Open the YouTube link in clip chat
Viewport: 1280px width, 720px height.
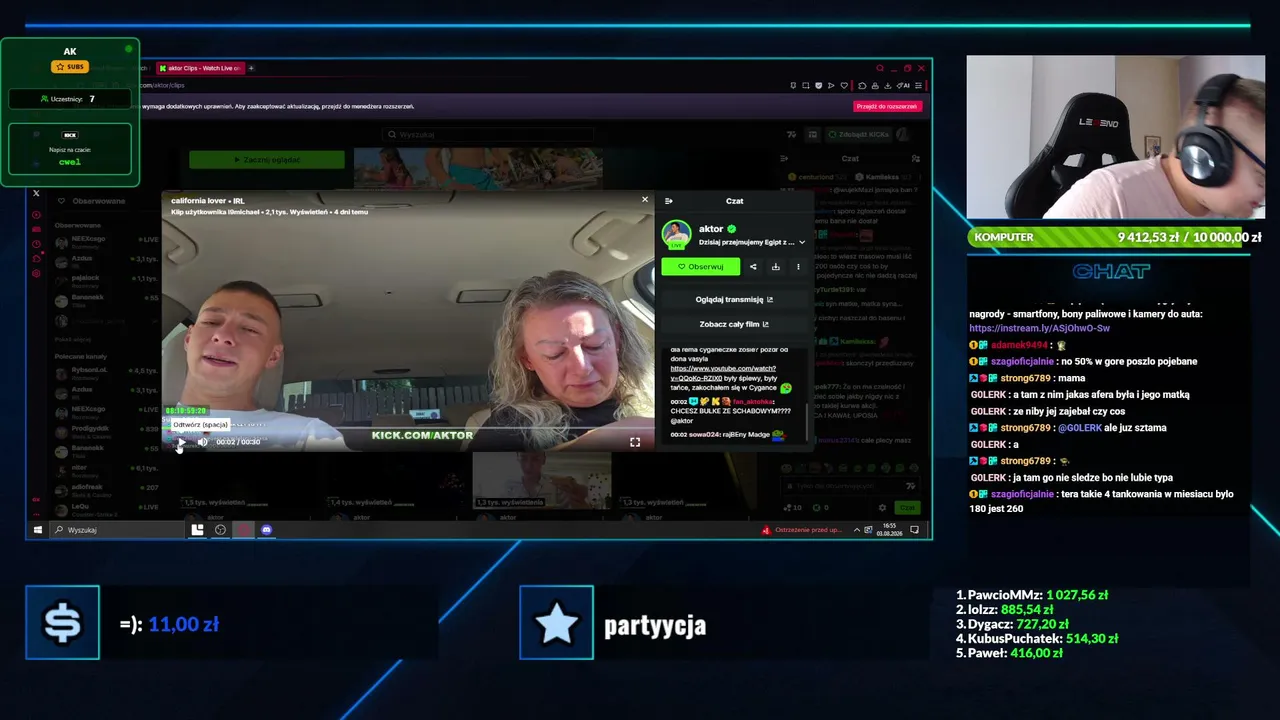pos(722,373)
